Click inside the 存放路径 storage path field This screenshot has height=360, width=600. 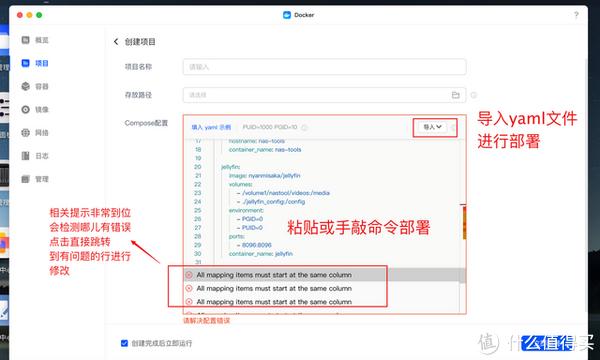(x=324, y=95)
